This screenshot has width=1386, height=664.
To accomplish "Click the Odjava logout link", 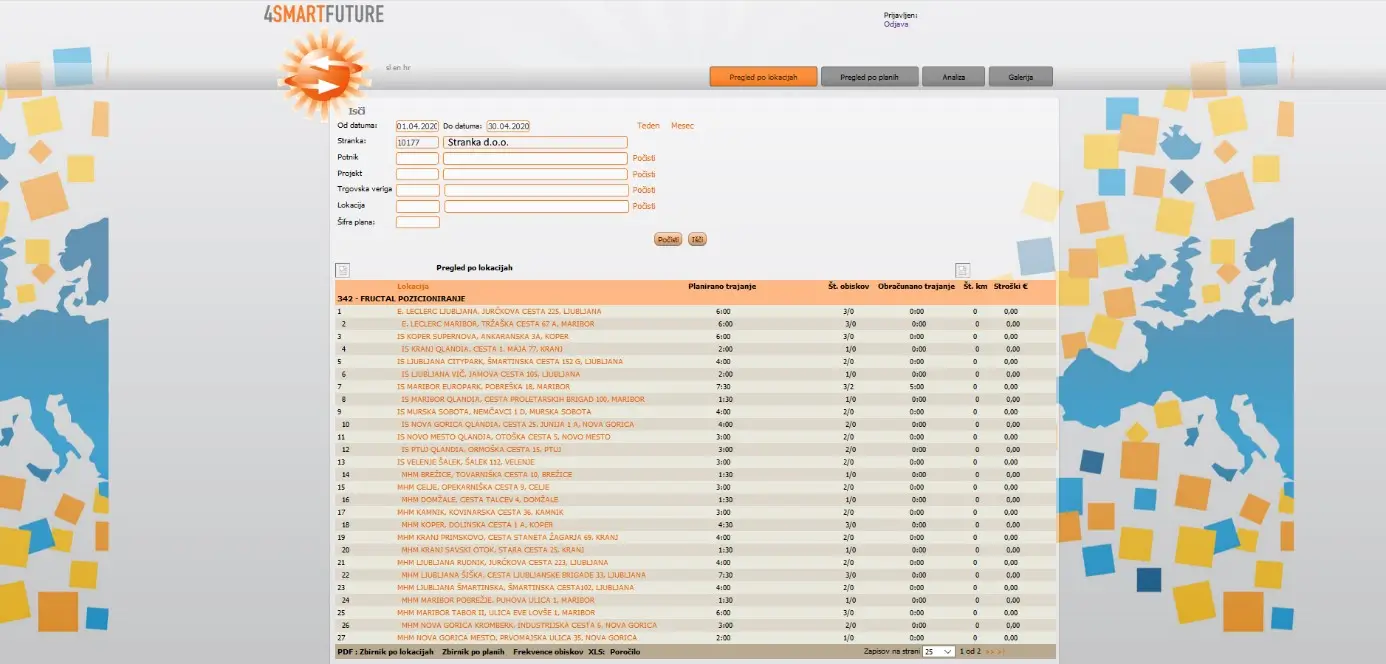I will [896, 24].
